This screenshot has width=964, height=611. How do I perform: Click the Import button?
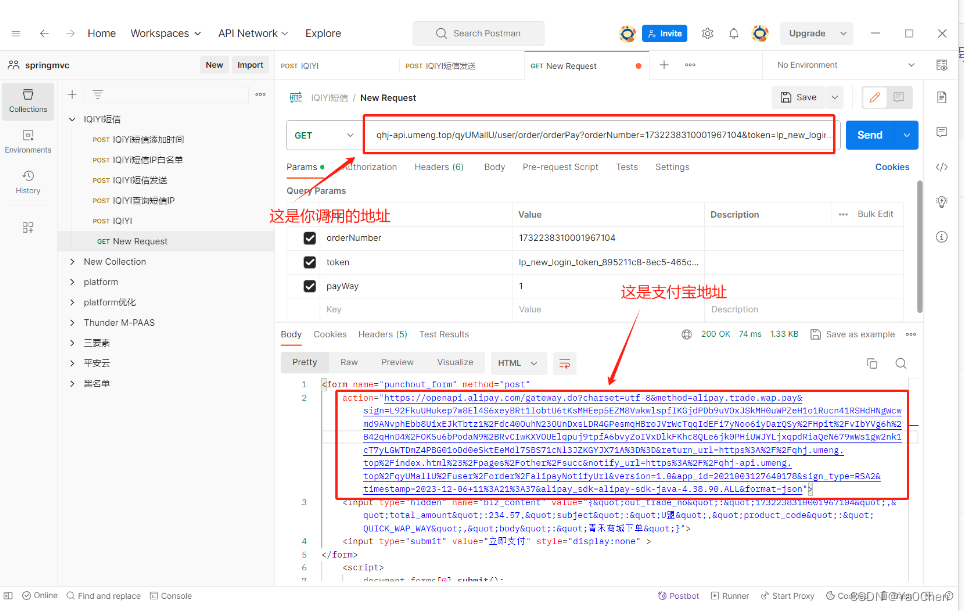(x=250, y=65)
